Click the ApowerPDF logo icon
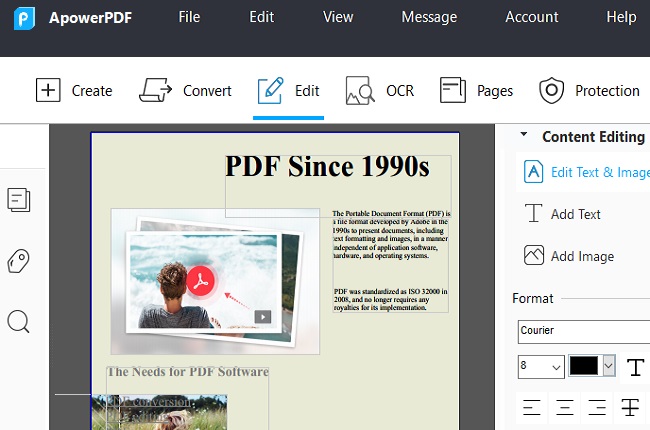 coord(24,18)
